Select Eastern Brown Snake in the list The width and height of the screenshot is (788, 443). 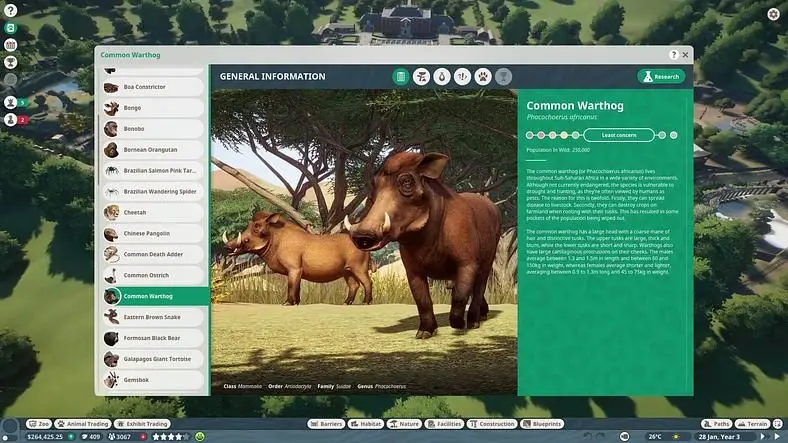153,317
